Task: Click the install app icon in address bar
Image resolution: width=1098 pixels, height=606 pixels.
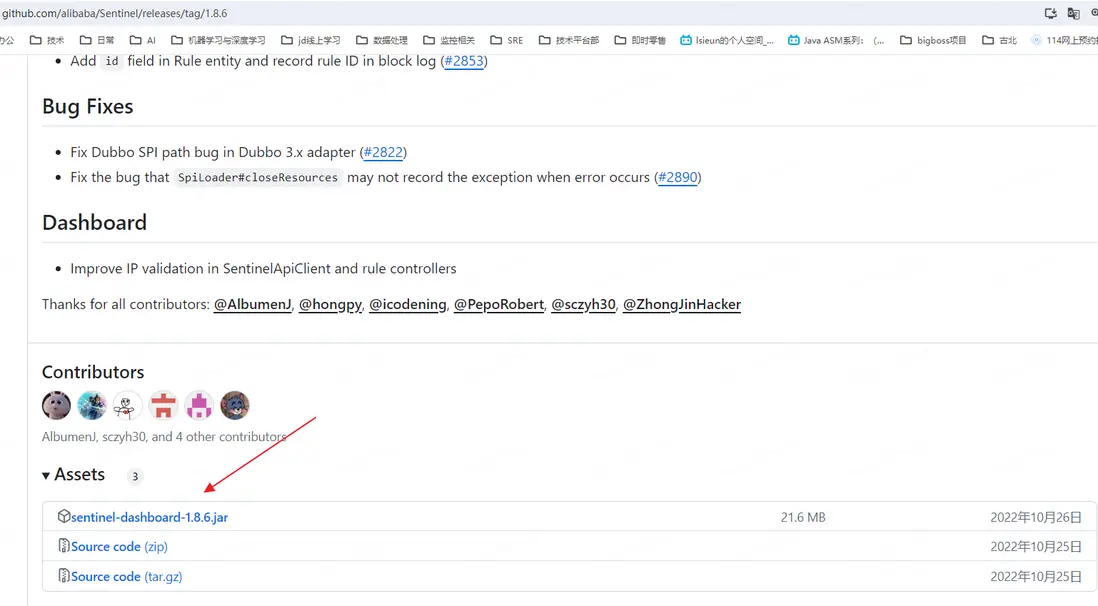Action: pos(1050,13)
